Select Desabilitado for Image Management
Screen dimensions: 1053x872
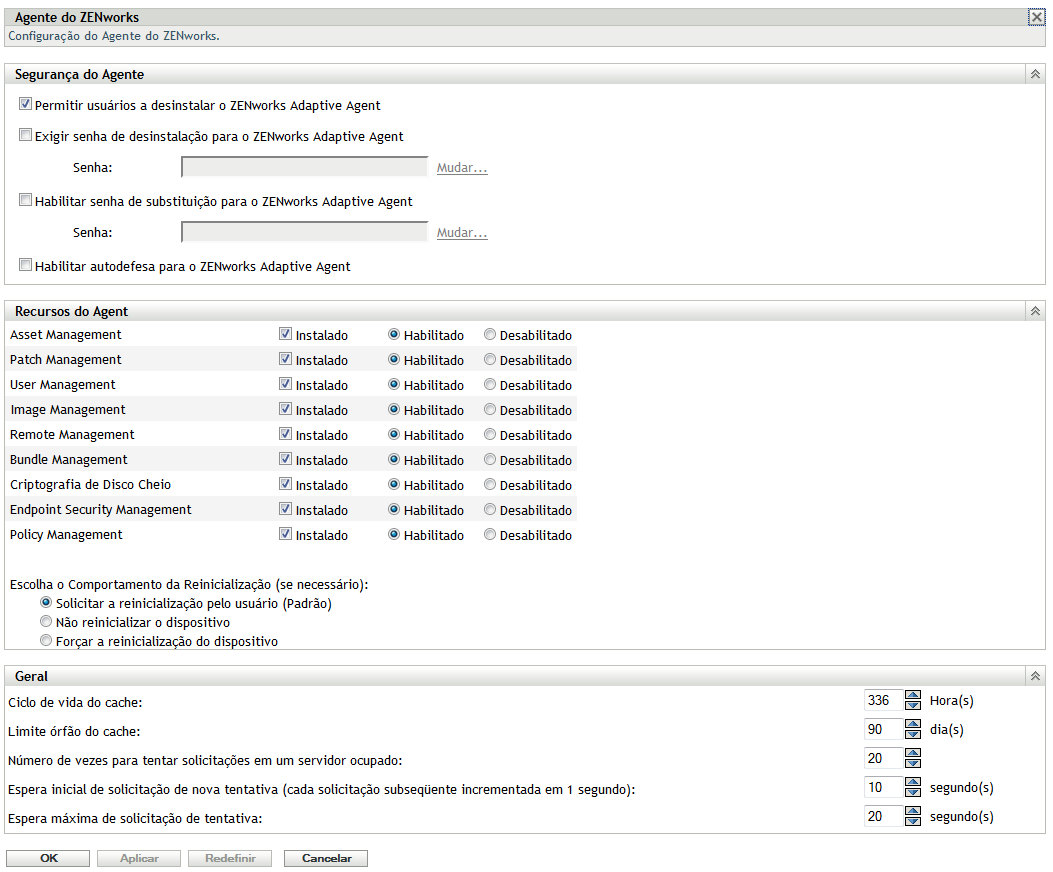[490, 408]
